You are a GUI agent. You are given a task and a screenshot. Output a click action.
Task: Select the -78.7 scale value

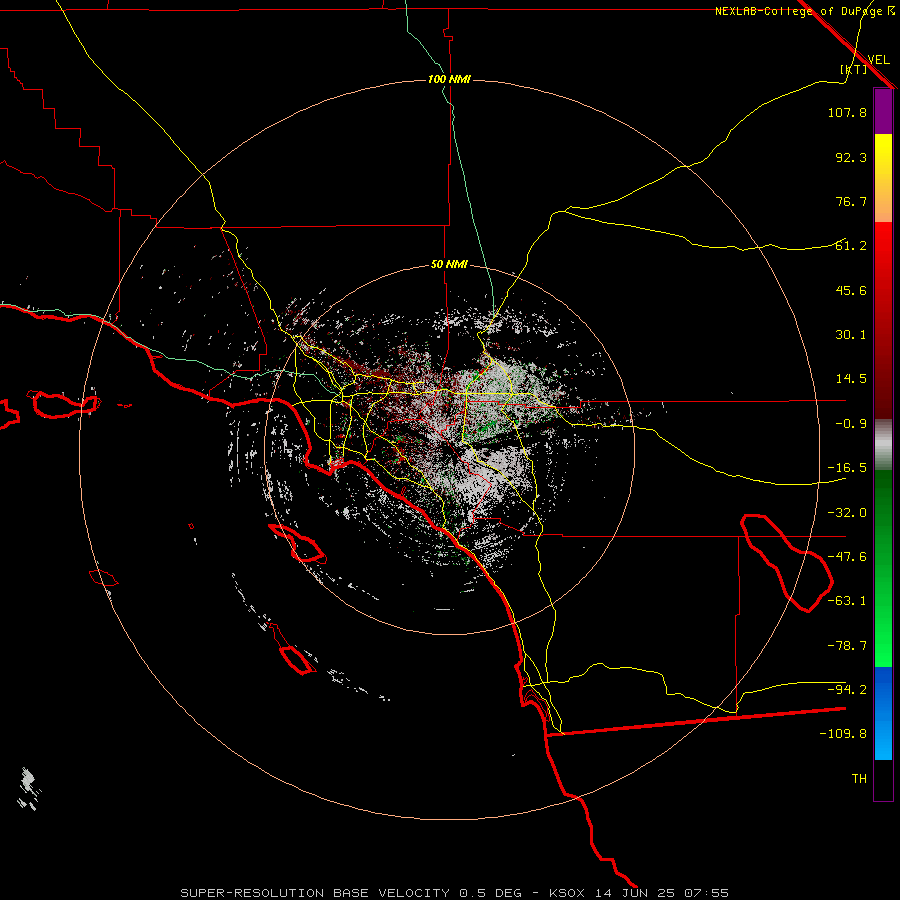coord(847,646)
